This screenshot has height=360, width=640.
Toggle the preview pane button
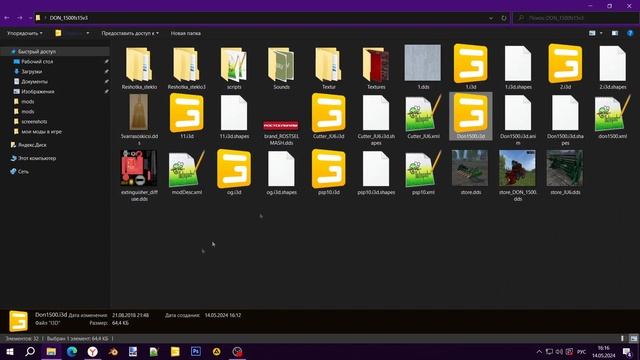pos(615,33)
